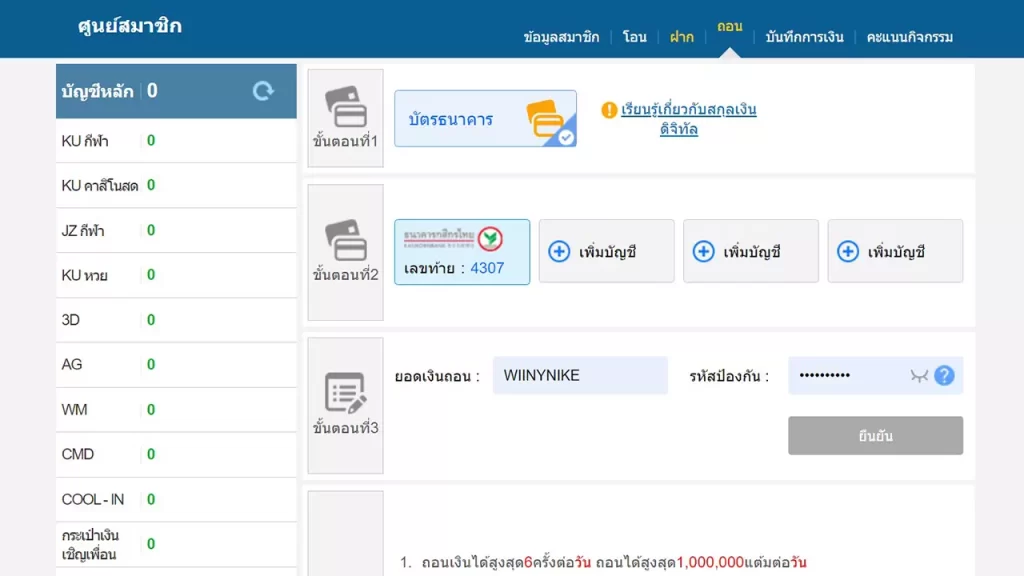Click the ยอดเงินถอน withdrawal amount field

(580, 376)
